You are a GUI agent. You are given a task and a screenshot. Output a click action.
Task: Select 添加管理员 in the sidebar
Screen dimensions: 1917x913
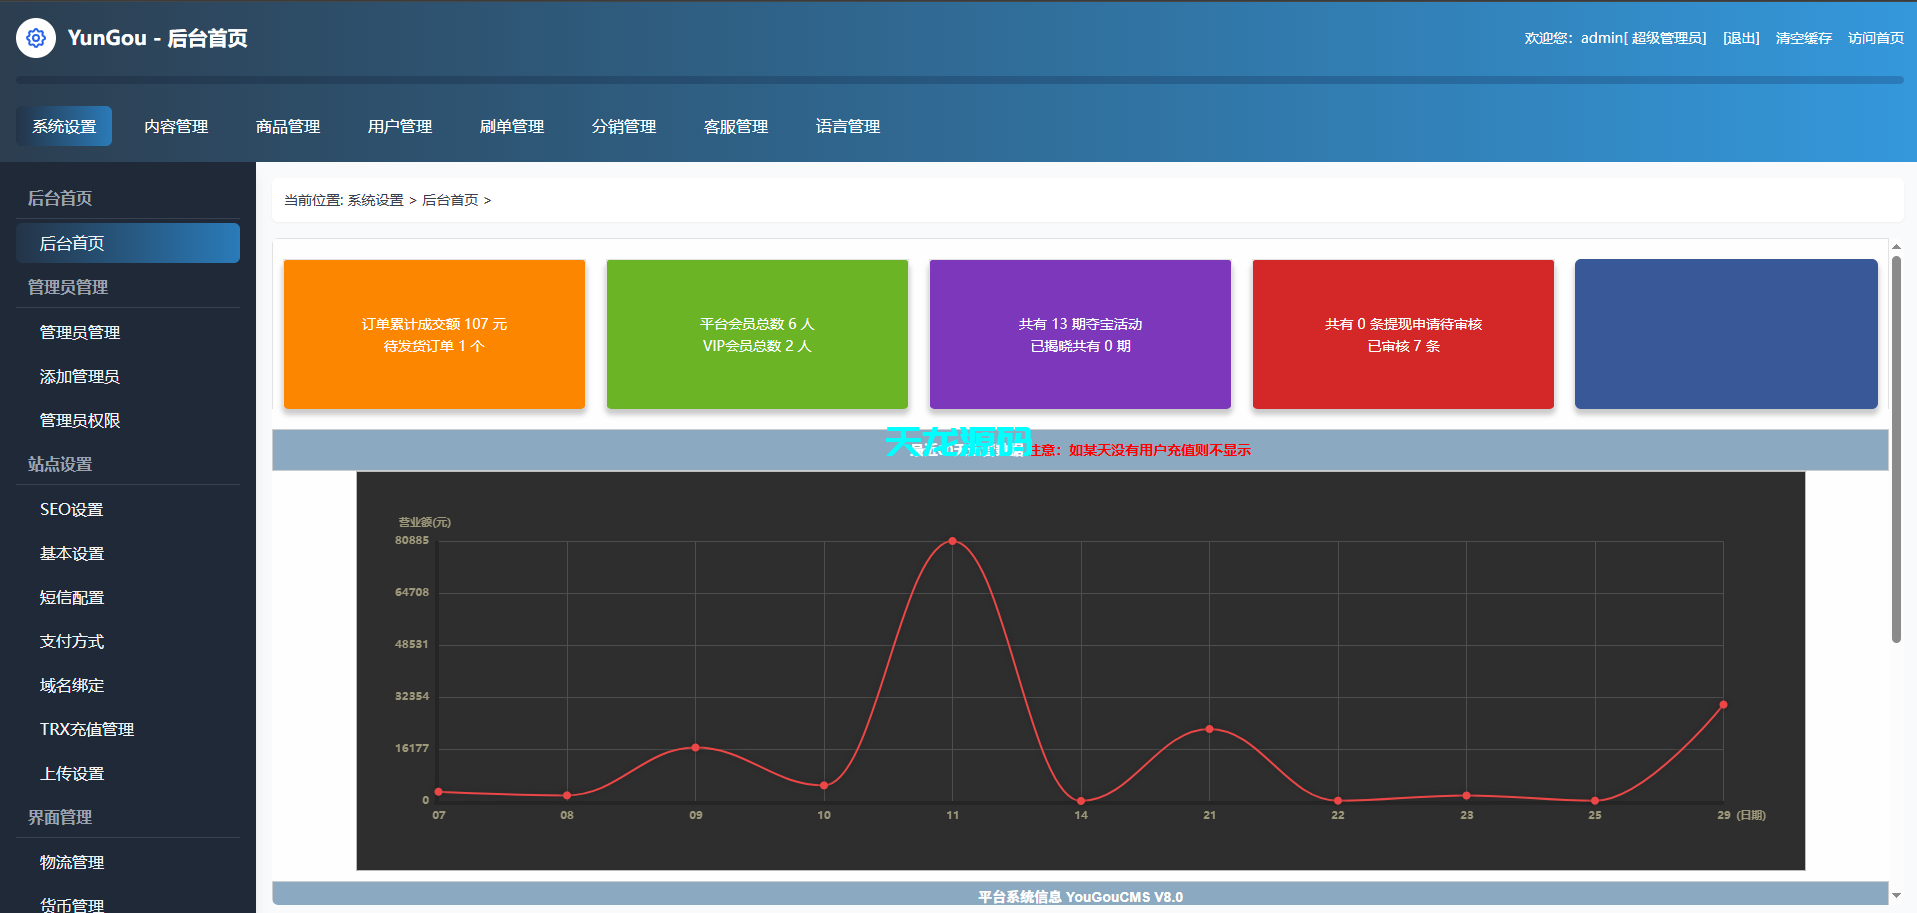pos(80,377)
